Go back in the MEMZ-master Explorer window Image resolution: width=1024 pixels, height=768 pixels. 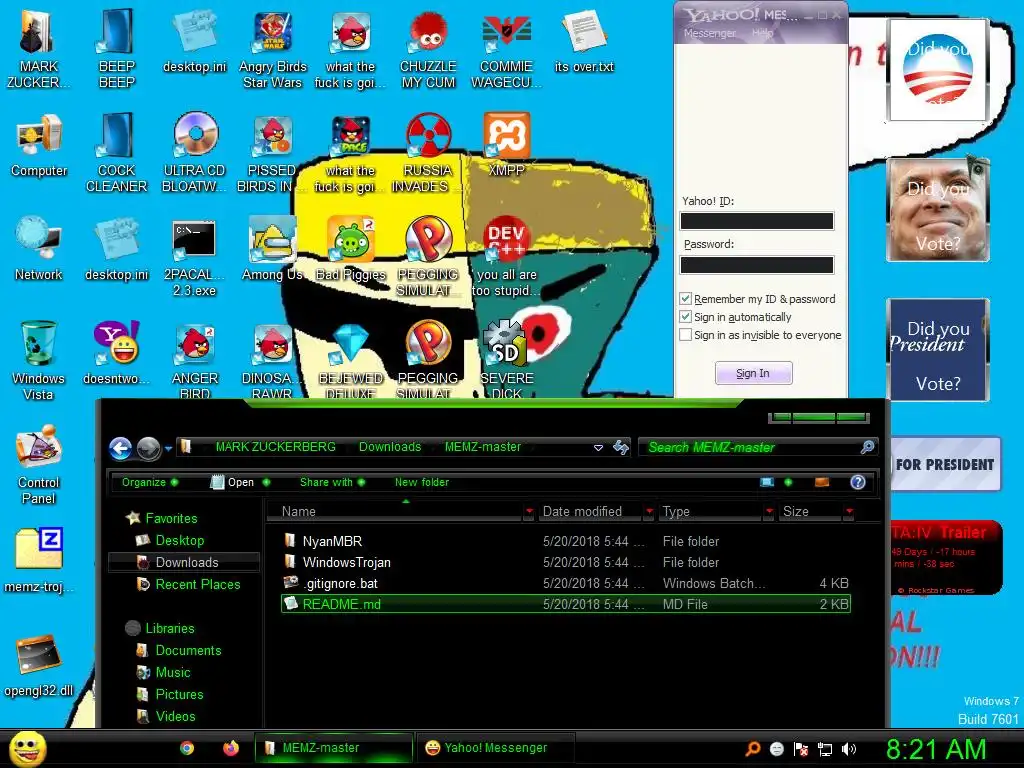(x=121, y=448)
